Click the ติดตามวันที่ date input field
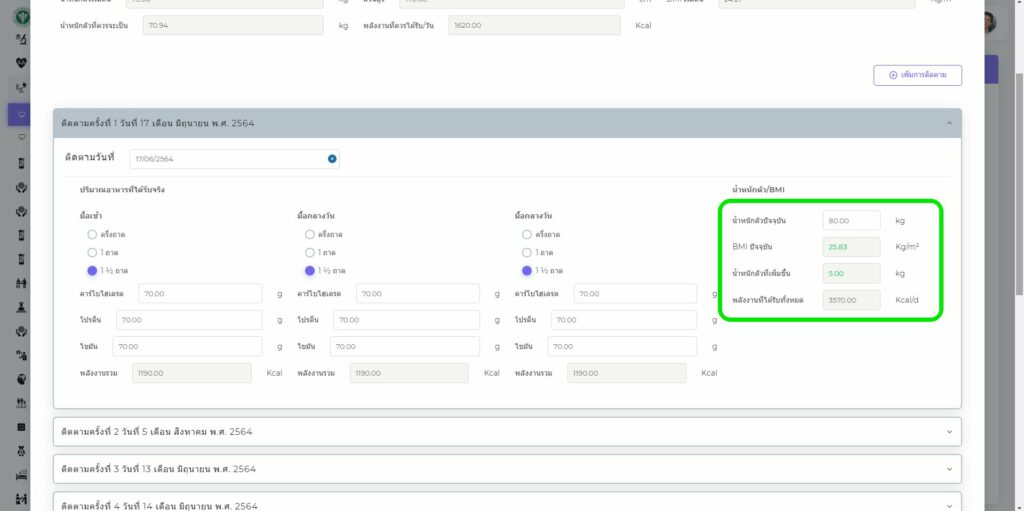Image resolution: width=1024 pixels, height=511 pixels. [228, 159]
